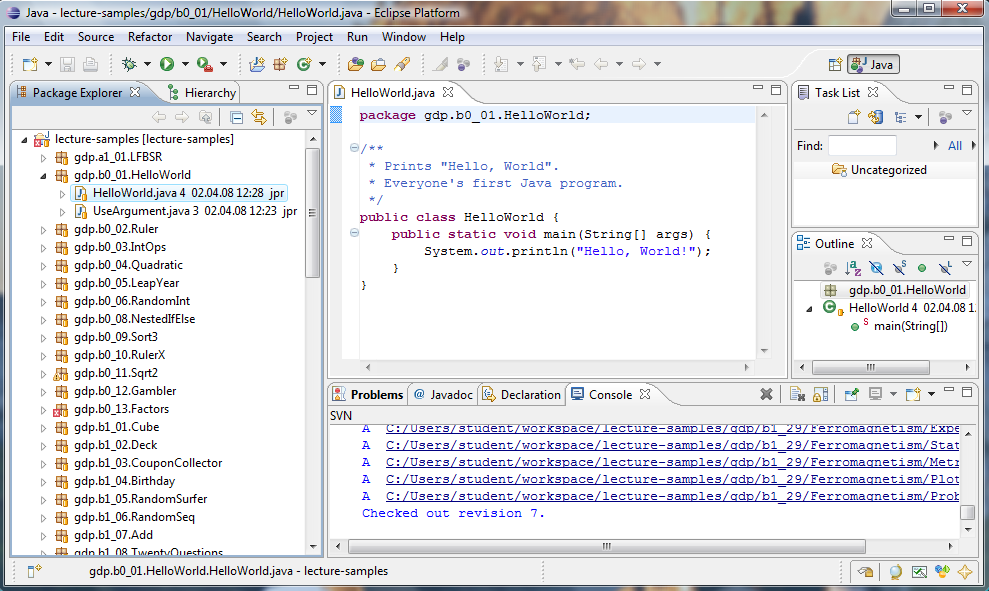Switch to the Javadoc tab
Image resolution: width=989 pixels, height=591 pixels.
point(443,395)
